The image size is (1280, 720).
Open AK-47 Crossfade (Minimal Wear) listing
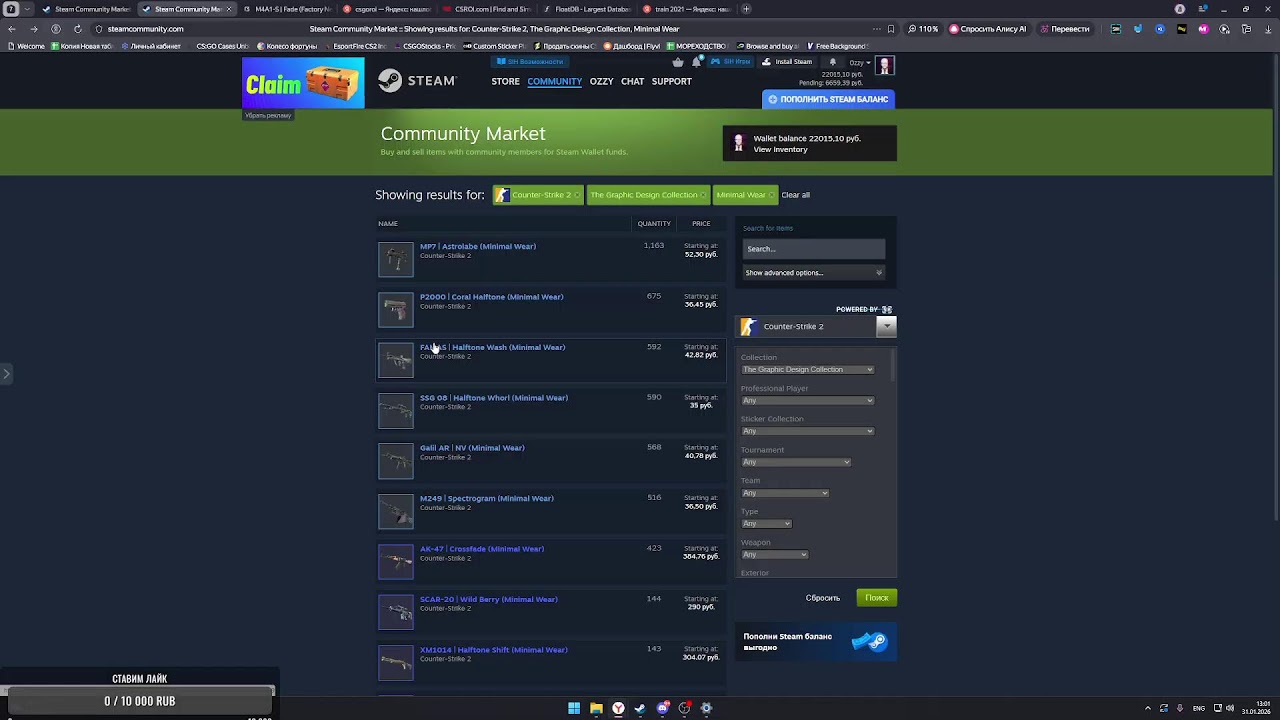pos(482,549)
